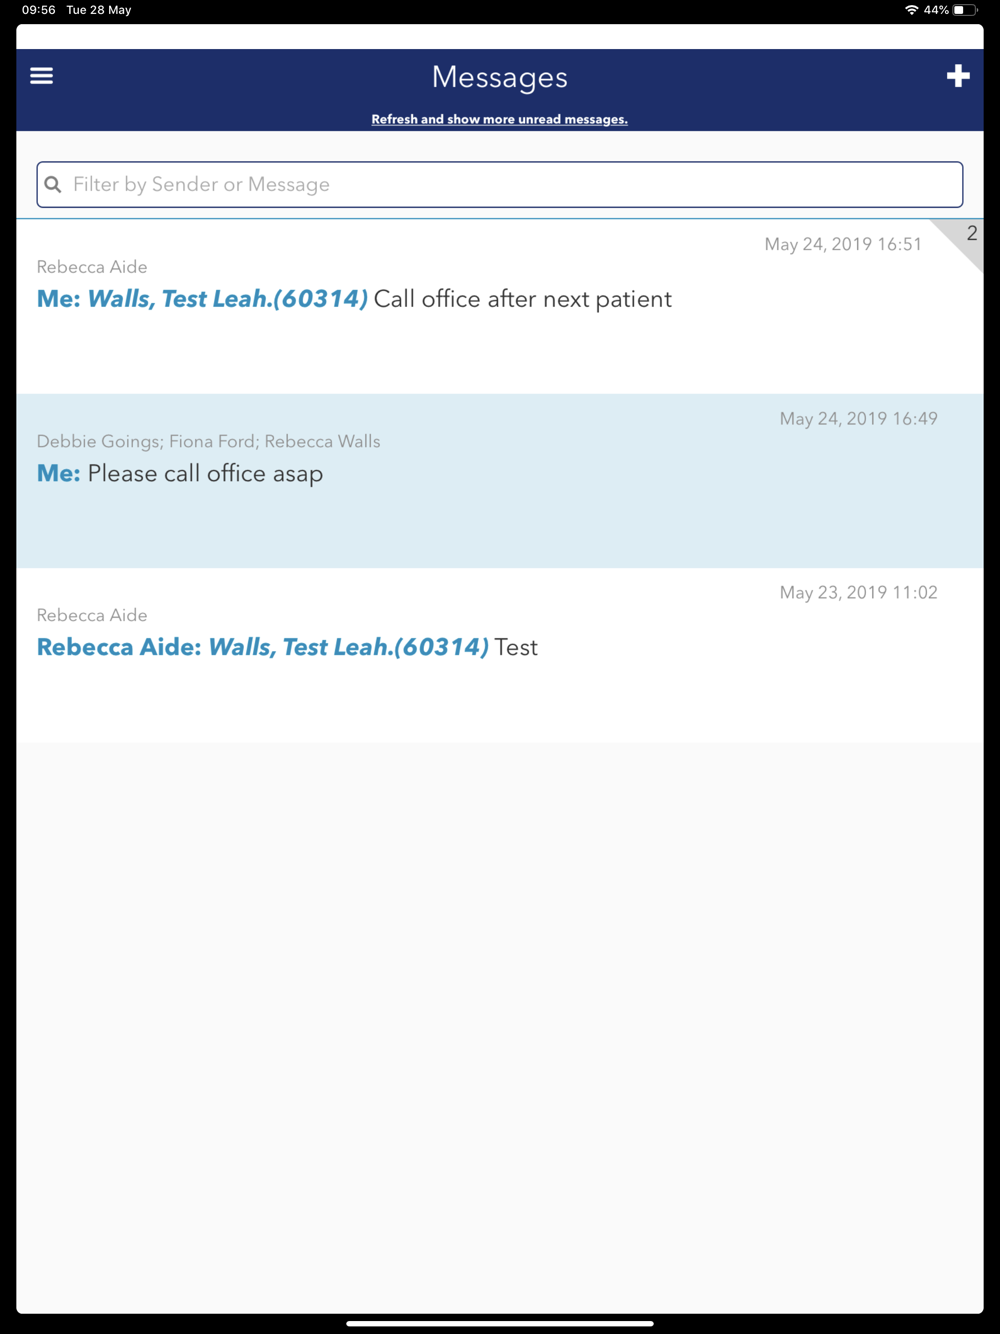Tap the May 24, 2019 16:51 timestamp
Image resolution: width=1000 pixels, height=1334 pixels.
843,245
